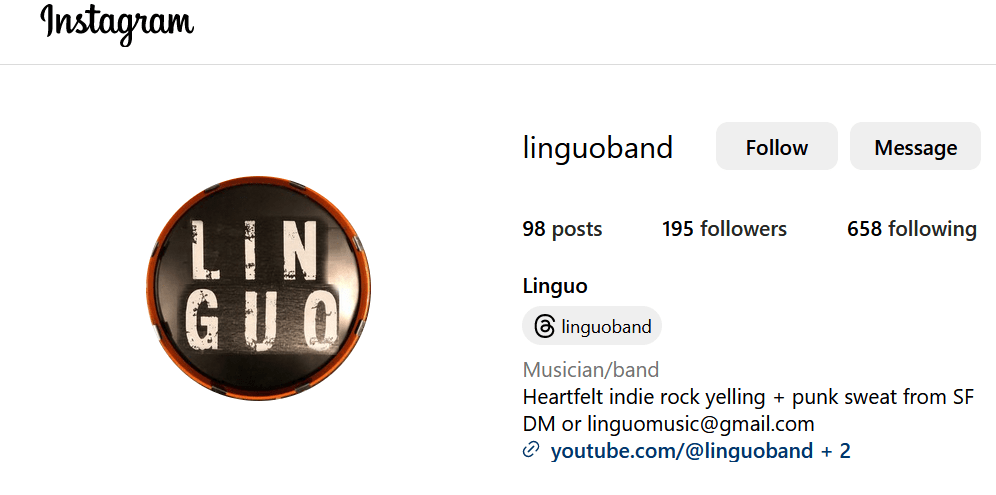Image resolution: width=996 pixels, height=495 pixels.
Task: Expand the '+ 2' additional links
Action: click(836, 451)
